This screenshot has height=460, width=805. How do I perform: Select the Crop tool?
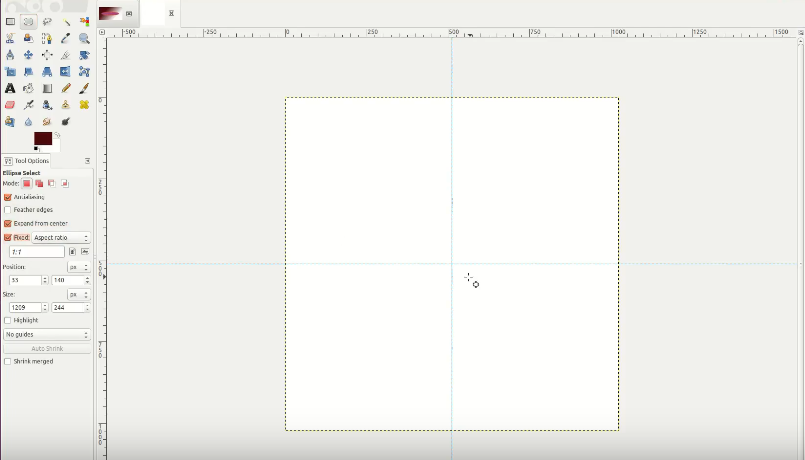coord(66,55)
